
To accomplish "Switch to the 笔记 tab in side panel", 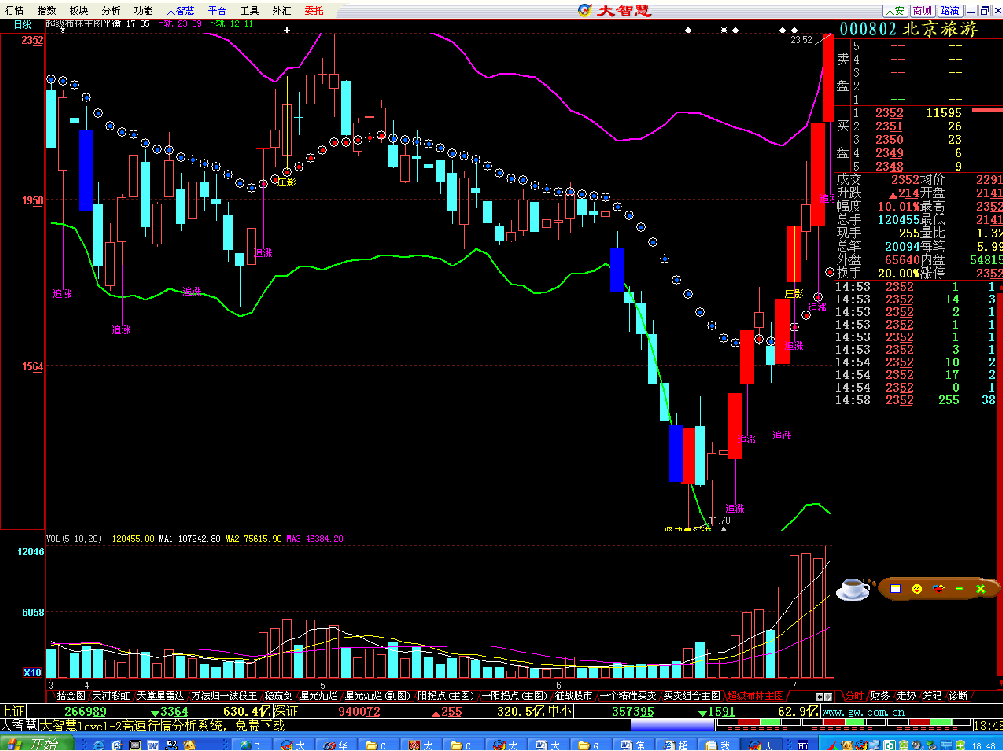I will point(932,695).
